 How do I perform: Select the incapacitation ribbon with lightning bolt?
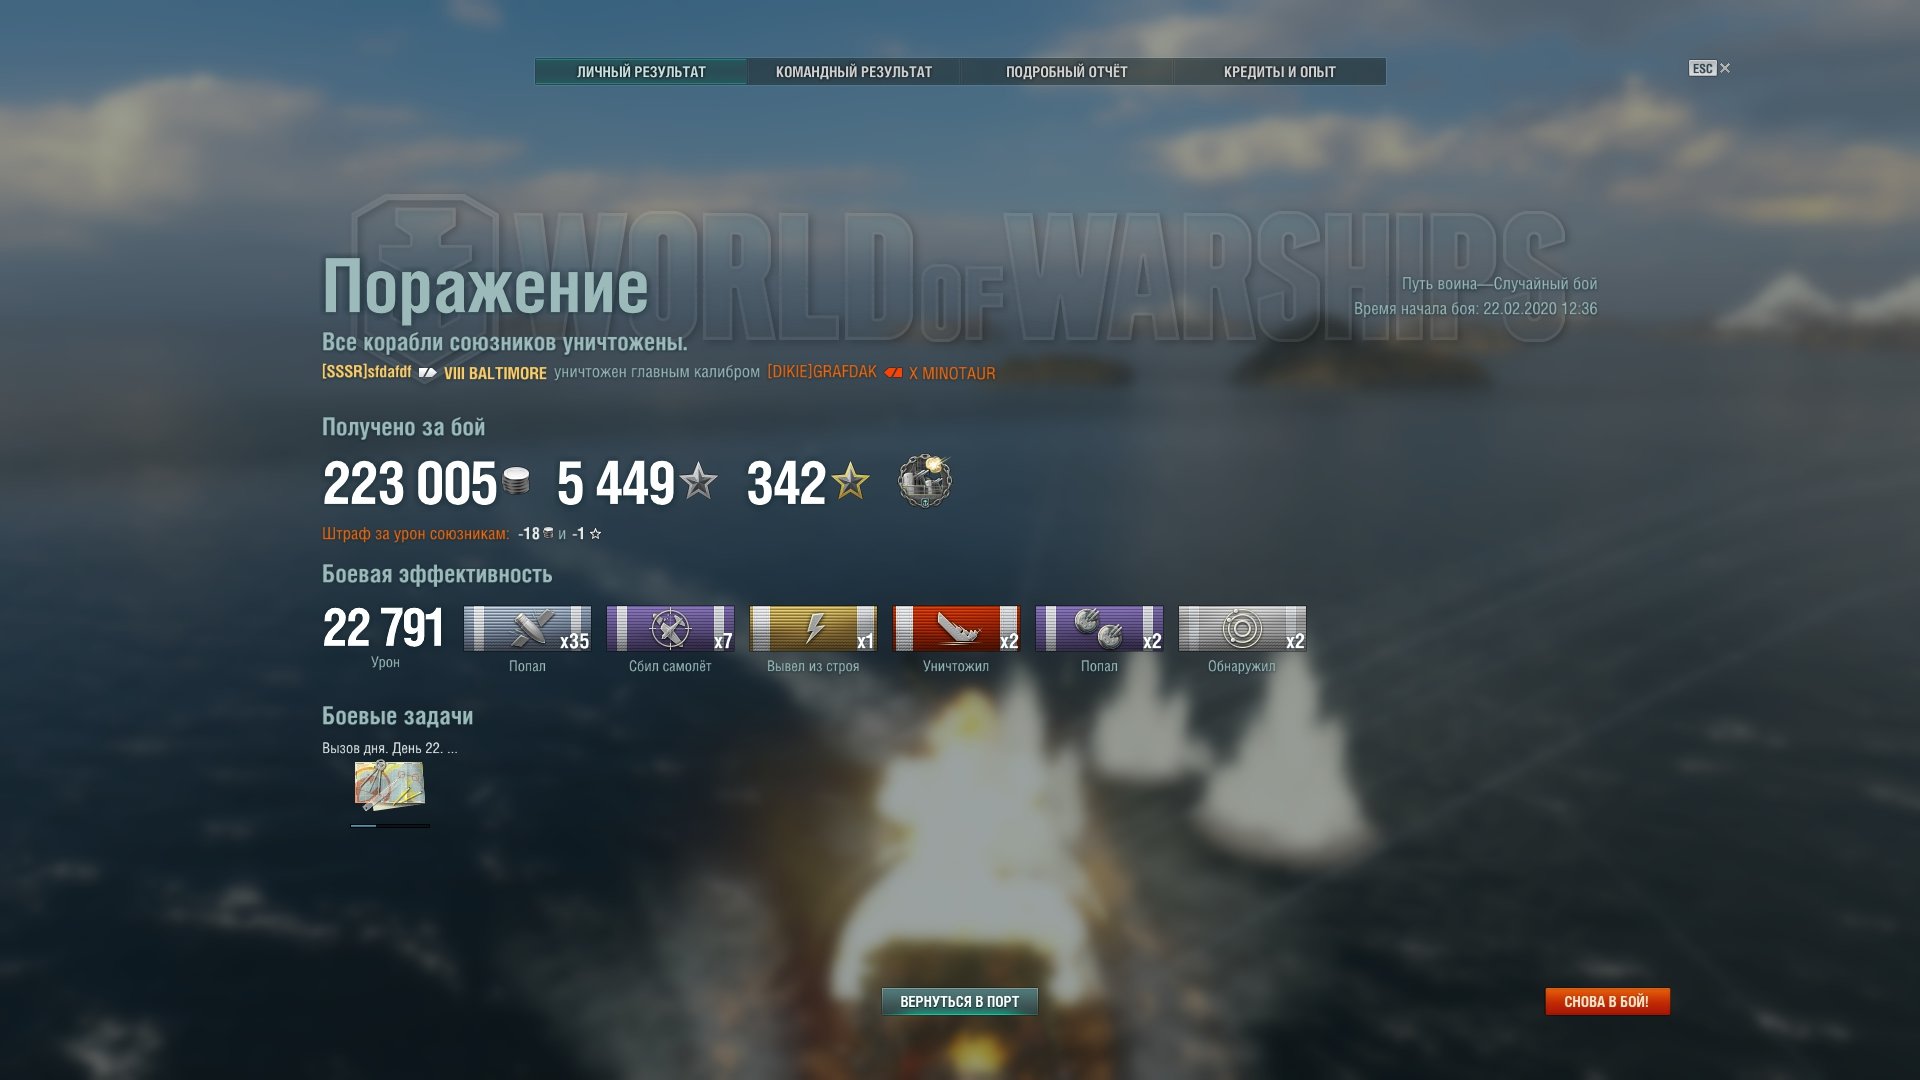813,629
